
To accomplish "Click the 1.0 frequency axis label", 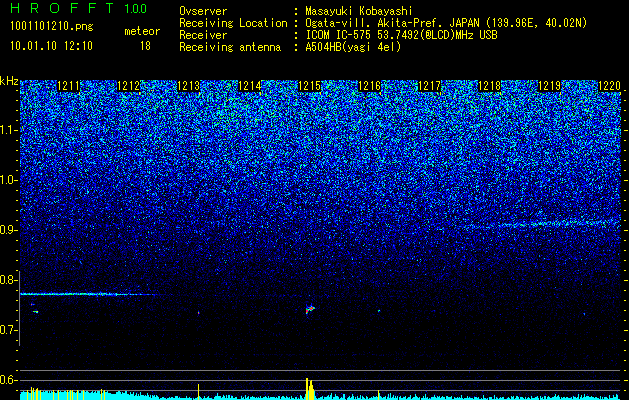I will (9, 180).
